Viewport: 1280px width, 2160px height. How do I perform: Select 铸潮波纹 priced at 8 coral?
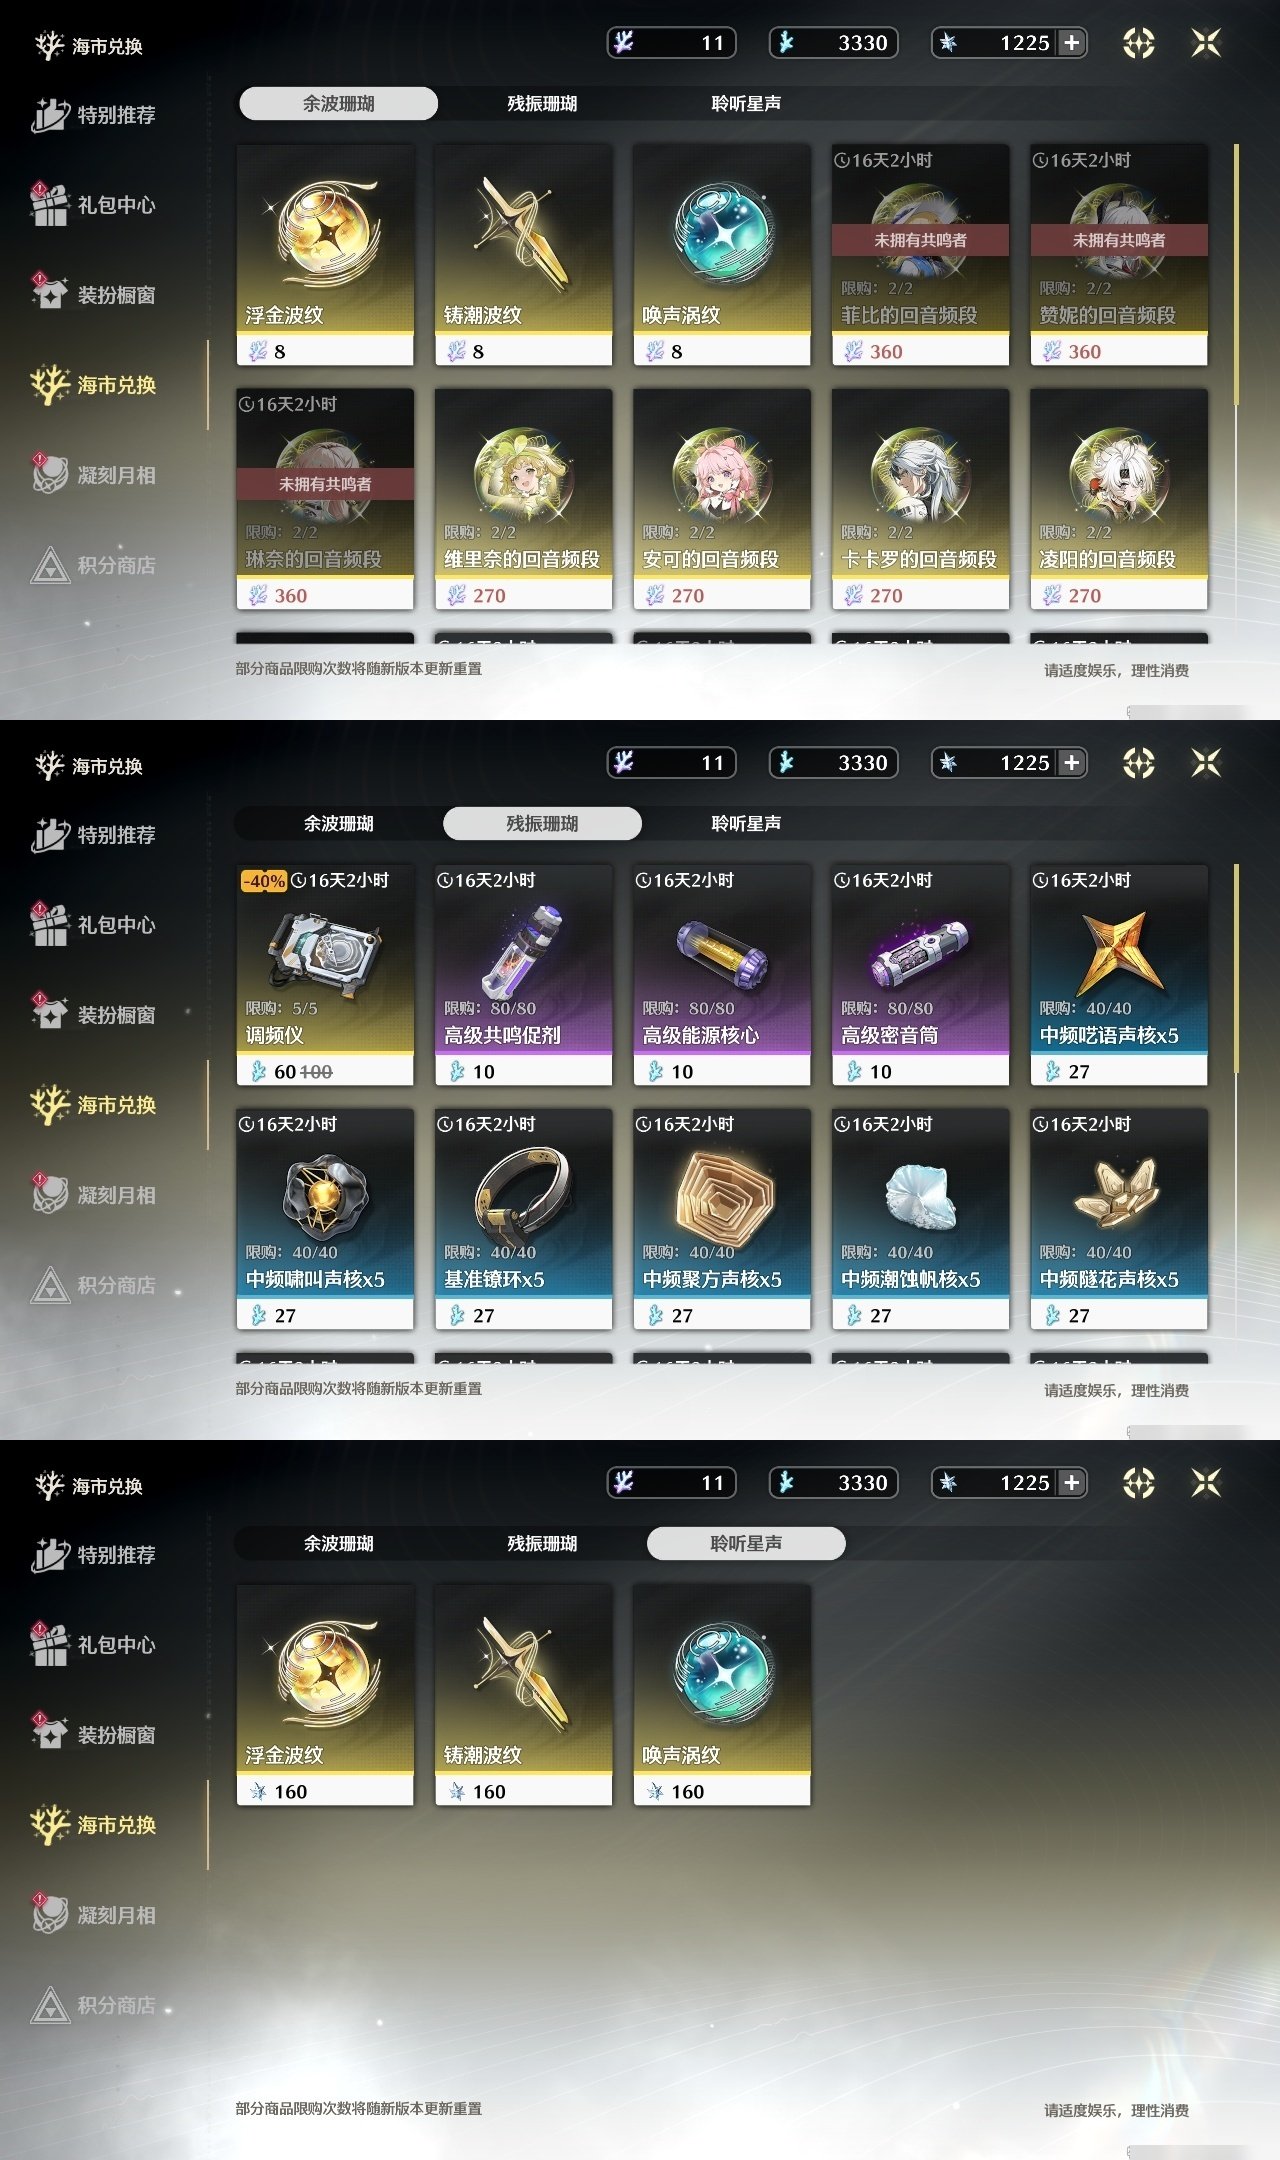(523, 255)
